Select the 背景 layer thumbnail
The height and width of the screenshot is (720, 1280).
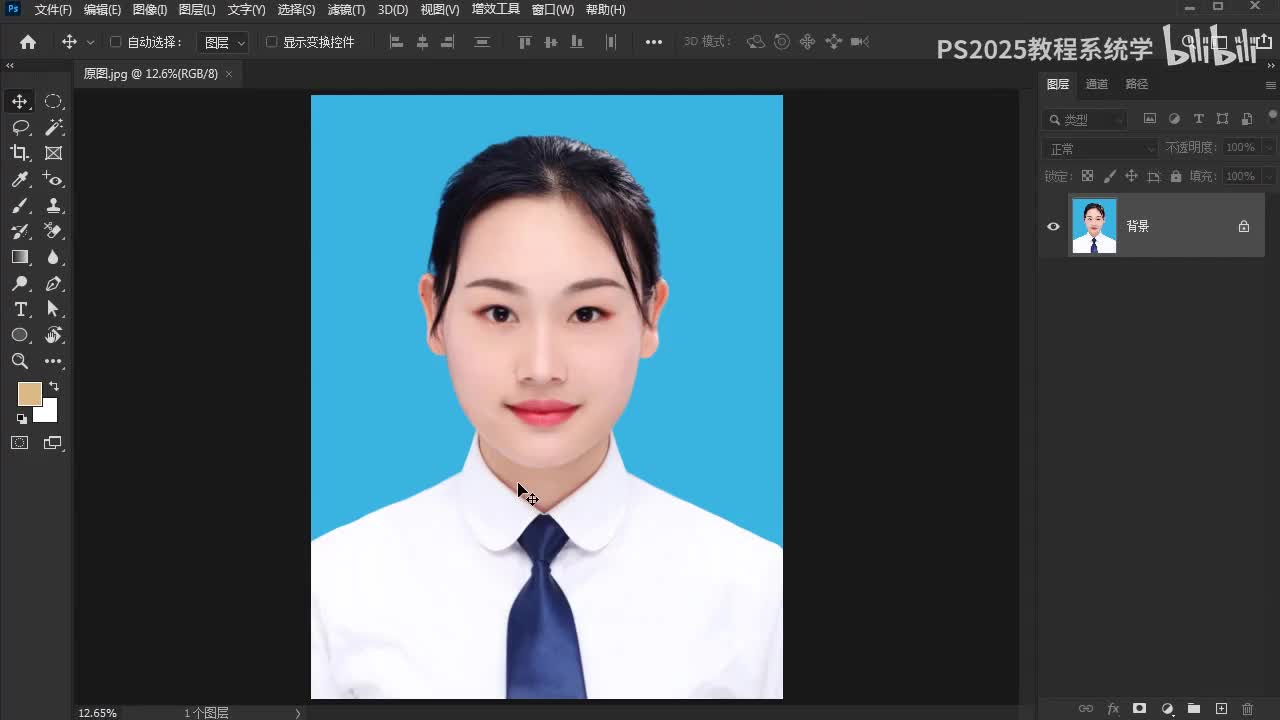(x=1094, y=226)
